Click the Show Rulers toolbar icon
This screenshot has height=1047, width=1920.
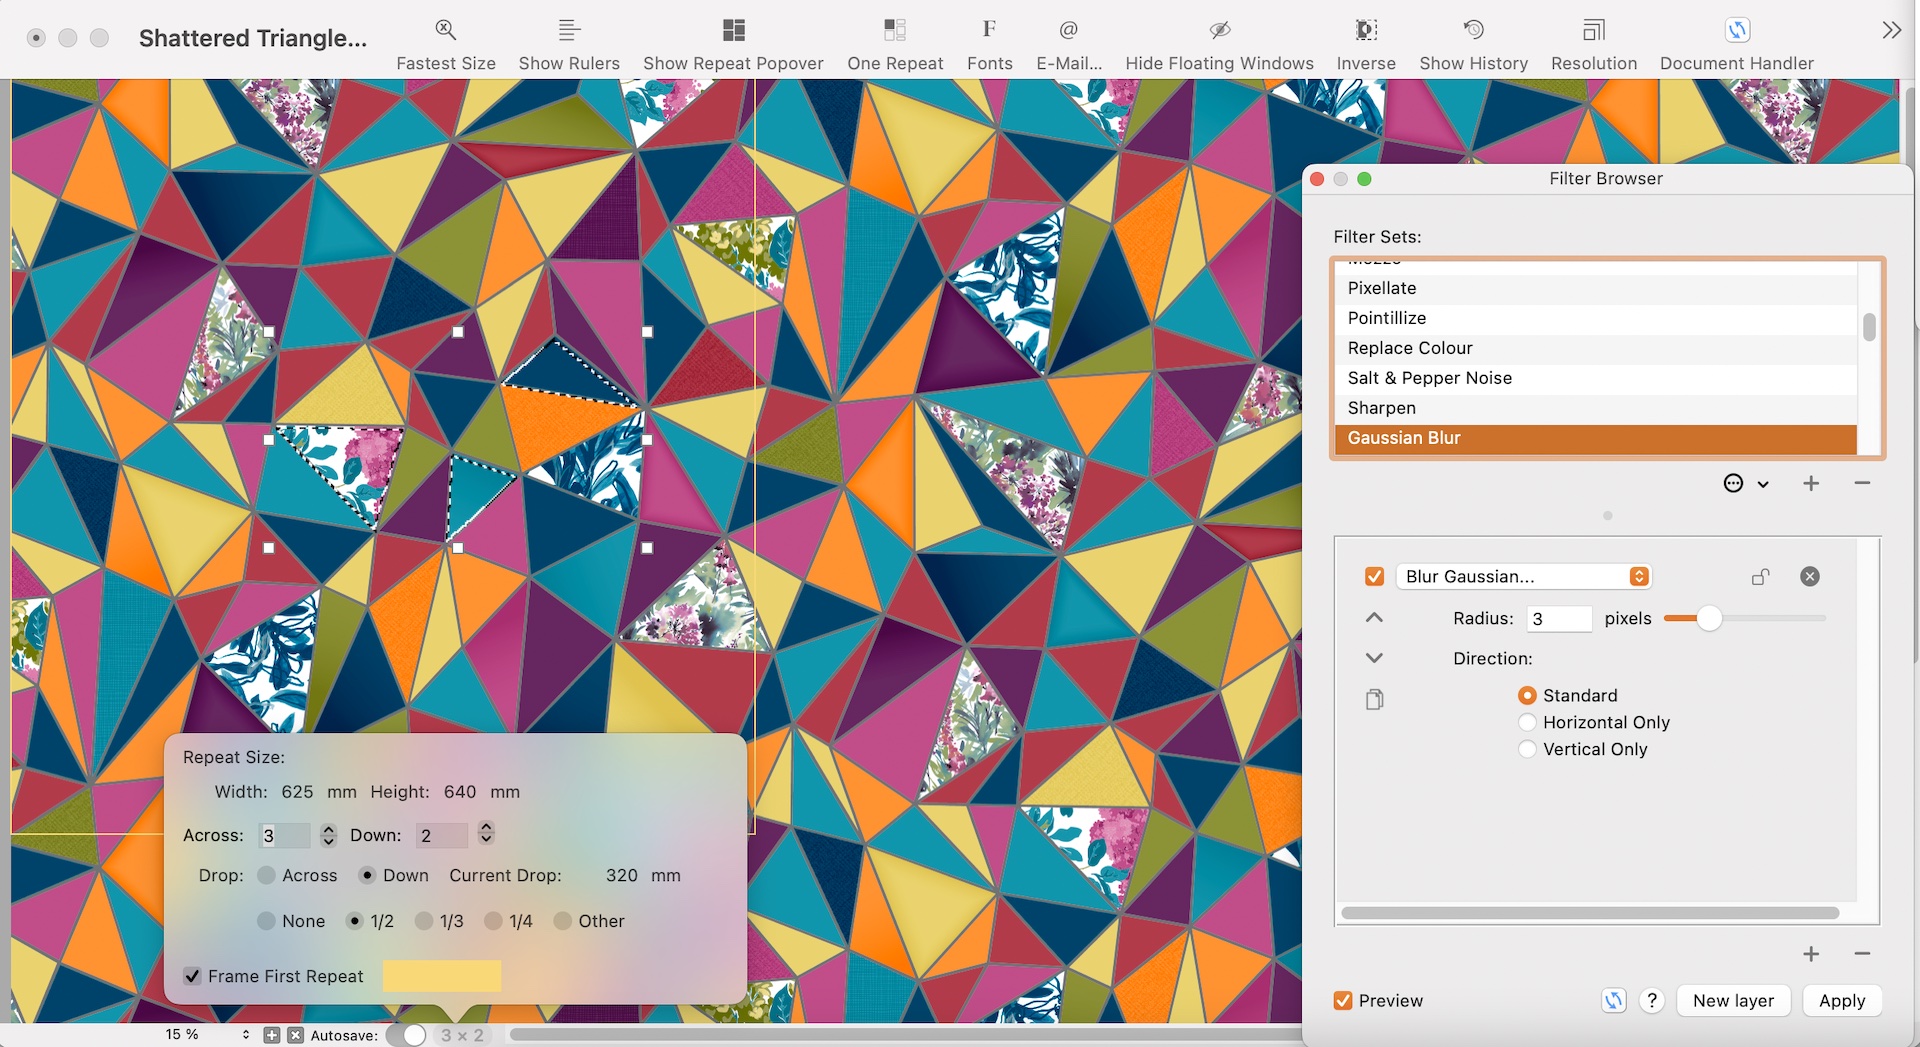click(569, 30)
